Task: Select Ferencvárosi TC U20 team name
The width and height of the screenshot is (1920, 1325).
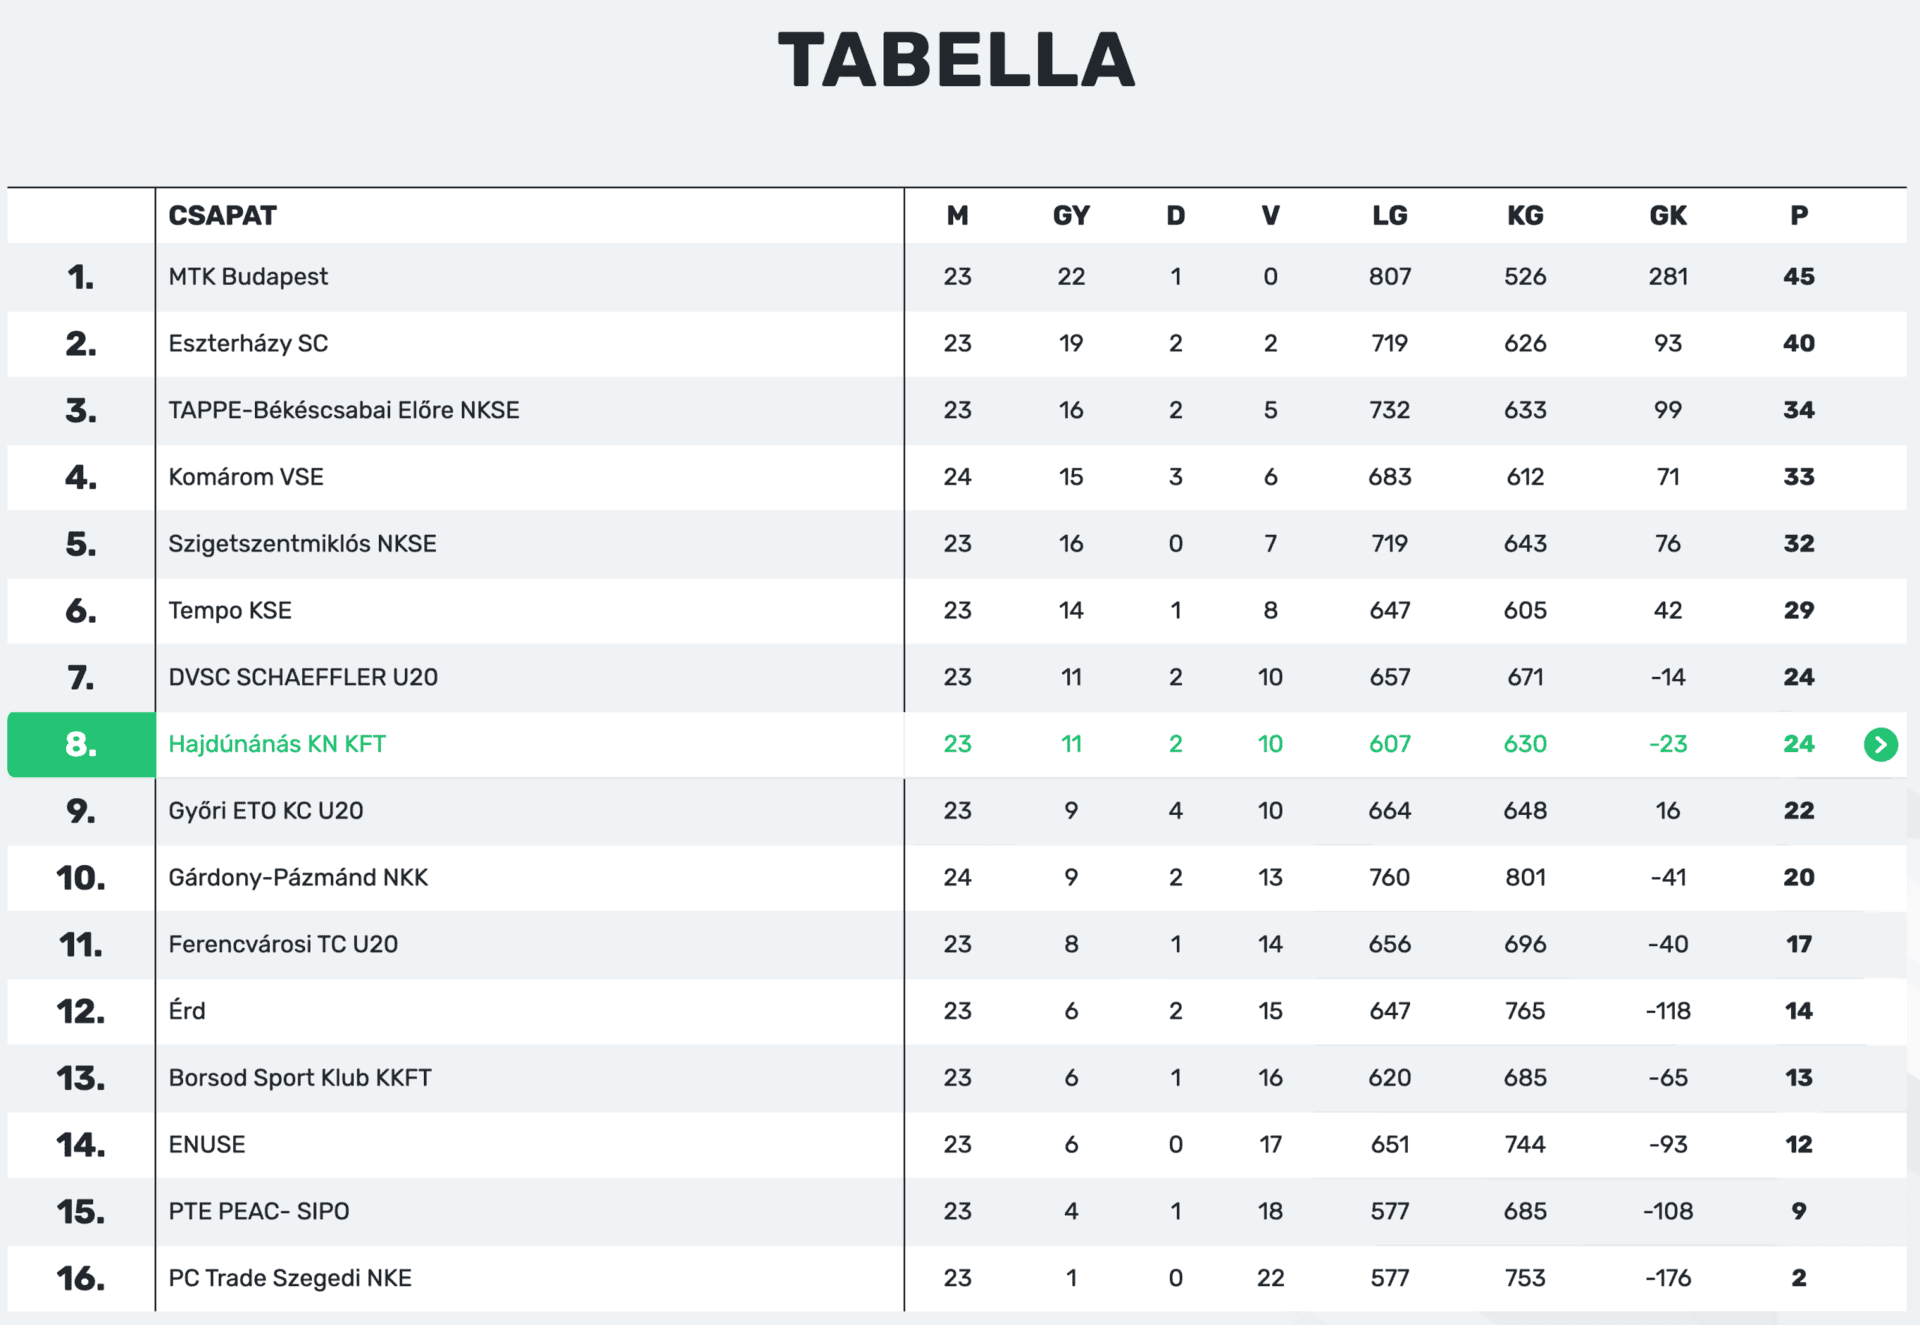Action: 283,944
